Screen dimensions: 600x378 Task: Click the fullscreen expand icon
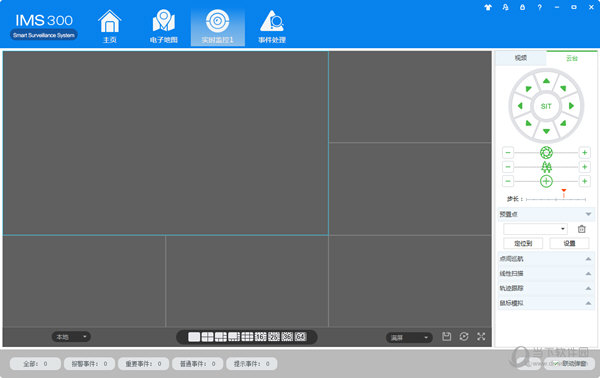(481, 337)
